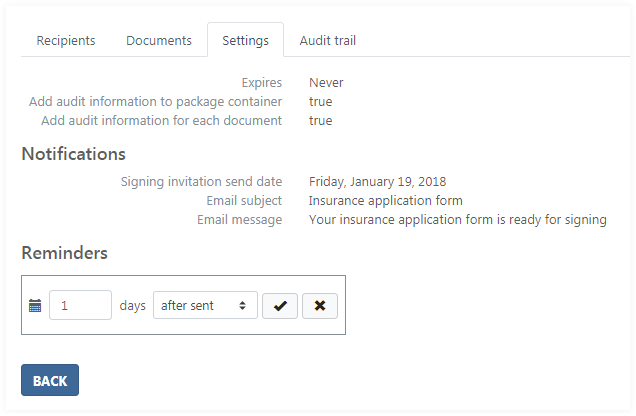Click the Expires label
Image resolution: width=636 pixels, height=416 pixels.
tap(261, 83)
